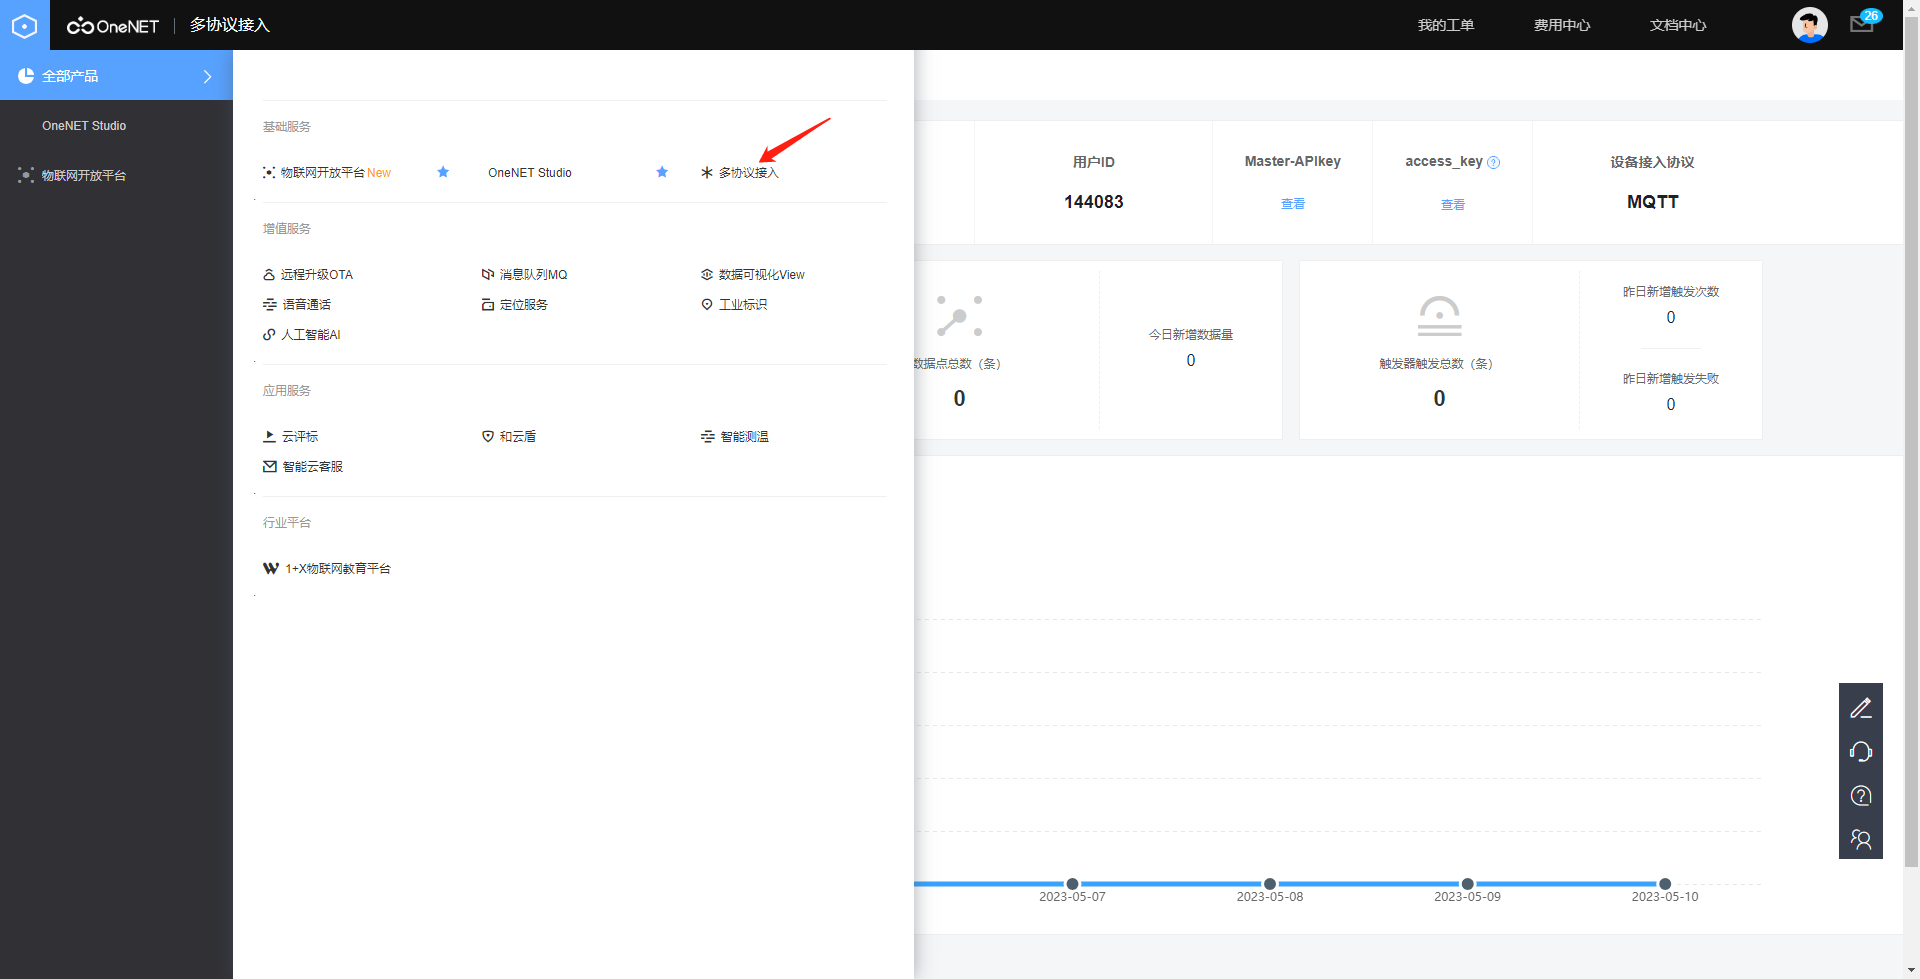The image size is (1920, 979).
Task: Open 物联网开放平台 in the left sidebar
Action: click(x=84, y=175)
